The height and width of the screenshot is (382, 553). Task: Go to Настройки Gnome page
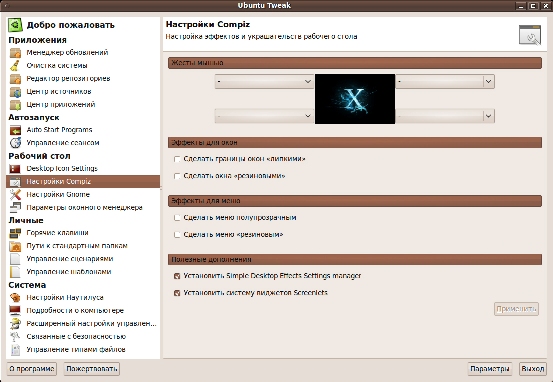point(58,195)
